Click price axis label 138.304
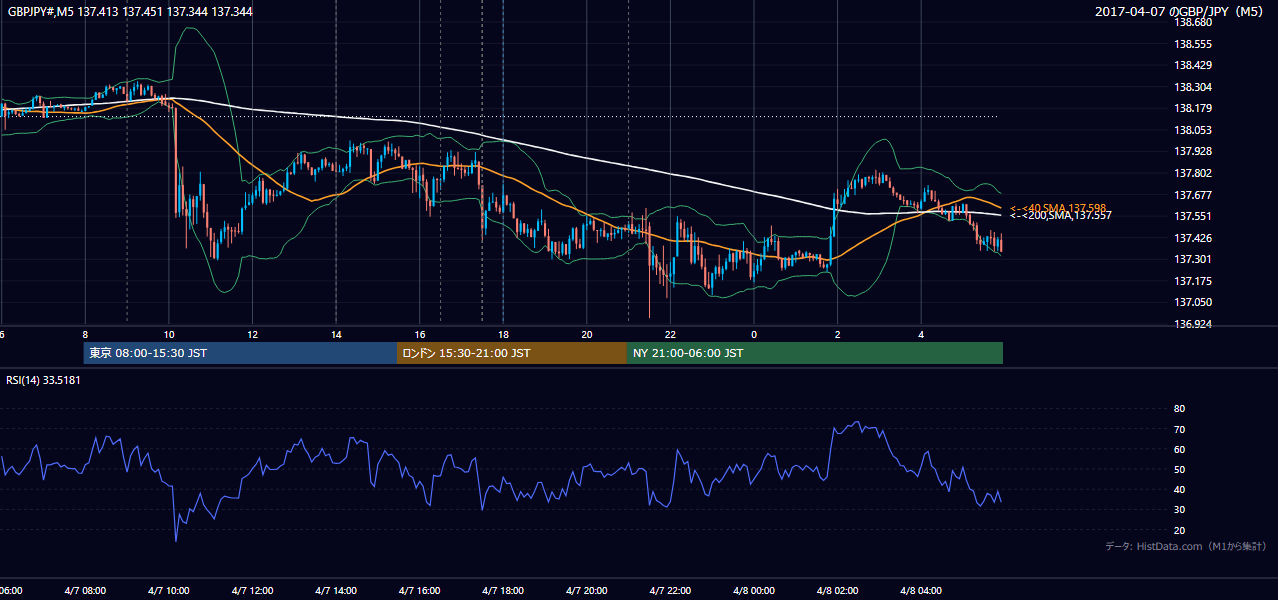This screenshot has height=600, width=1278. 1193,87
